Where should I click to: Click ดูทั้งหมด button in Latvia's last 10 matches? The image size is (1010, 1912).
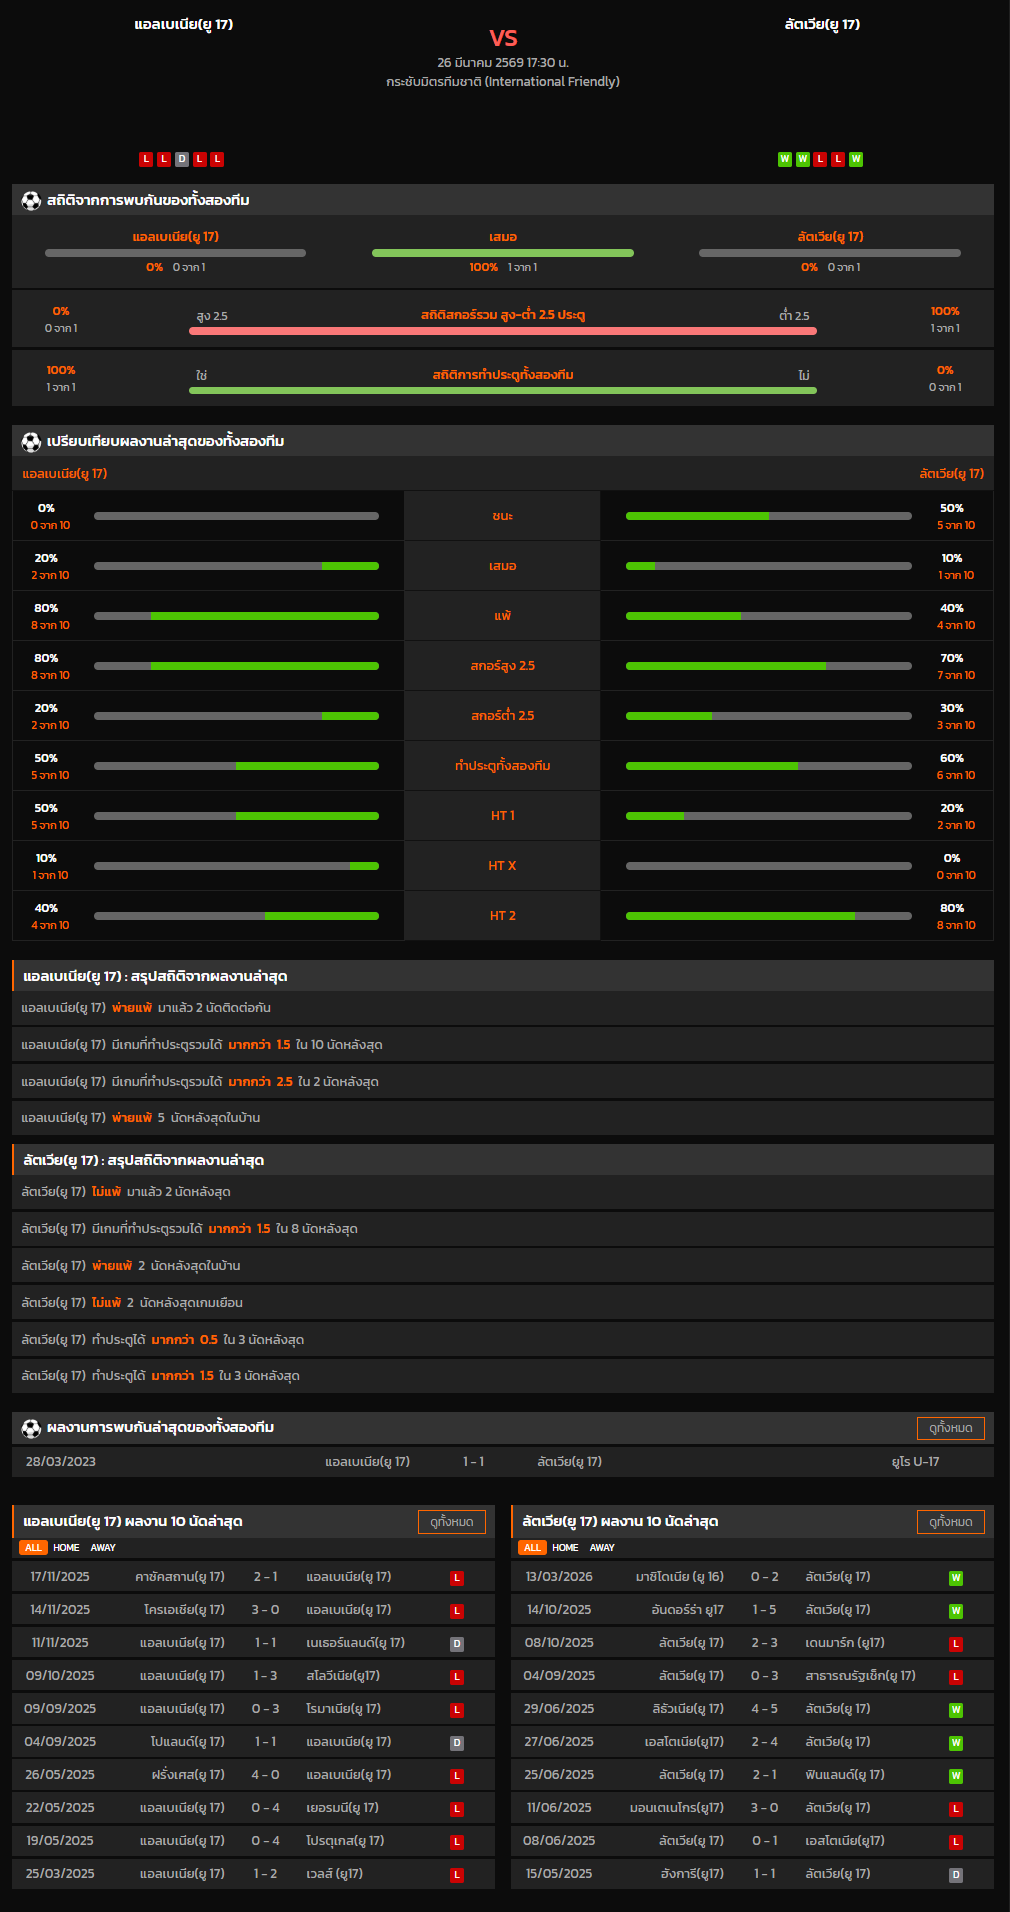950,1522
